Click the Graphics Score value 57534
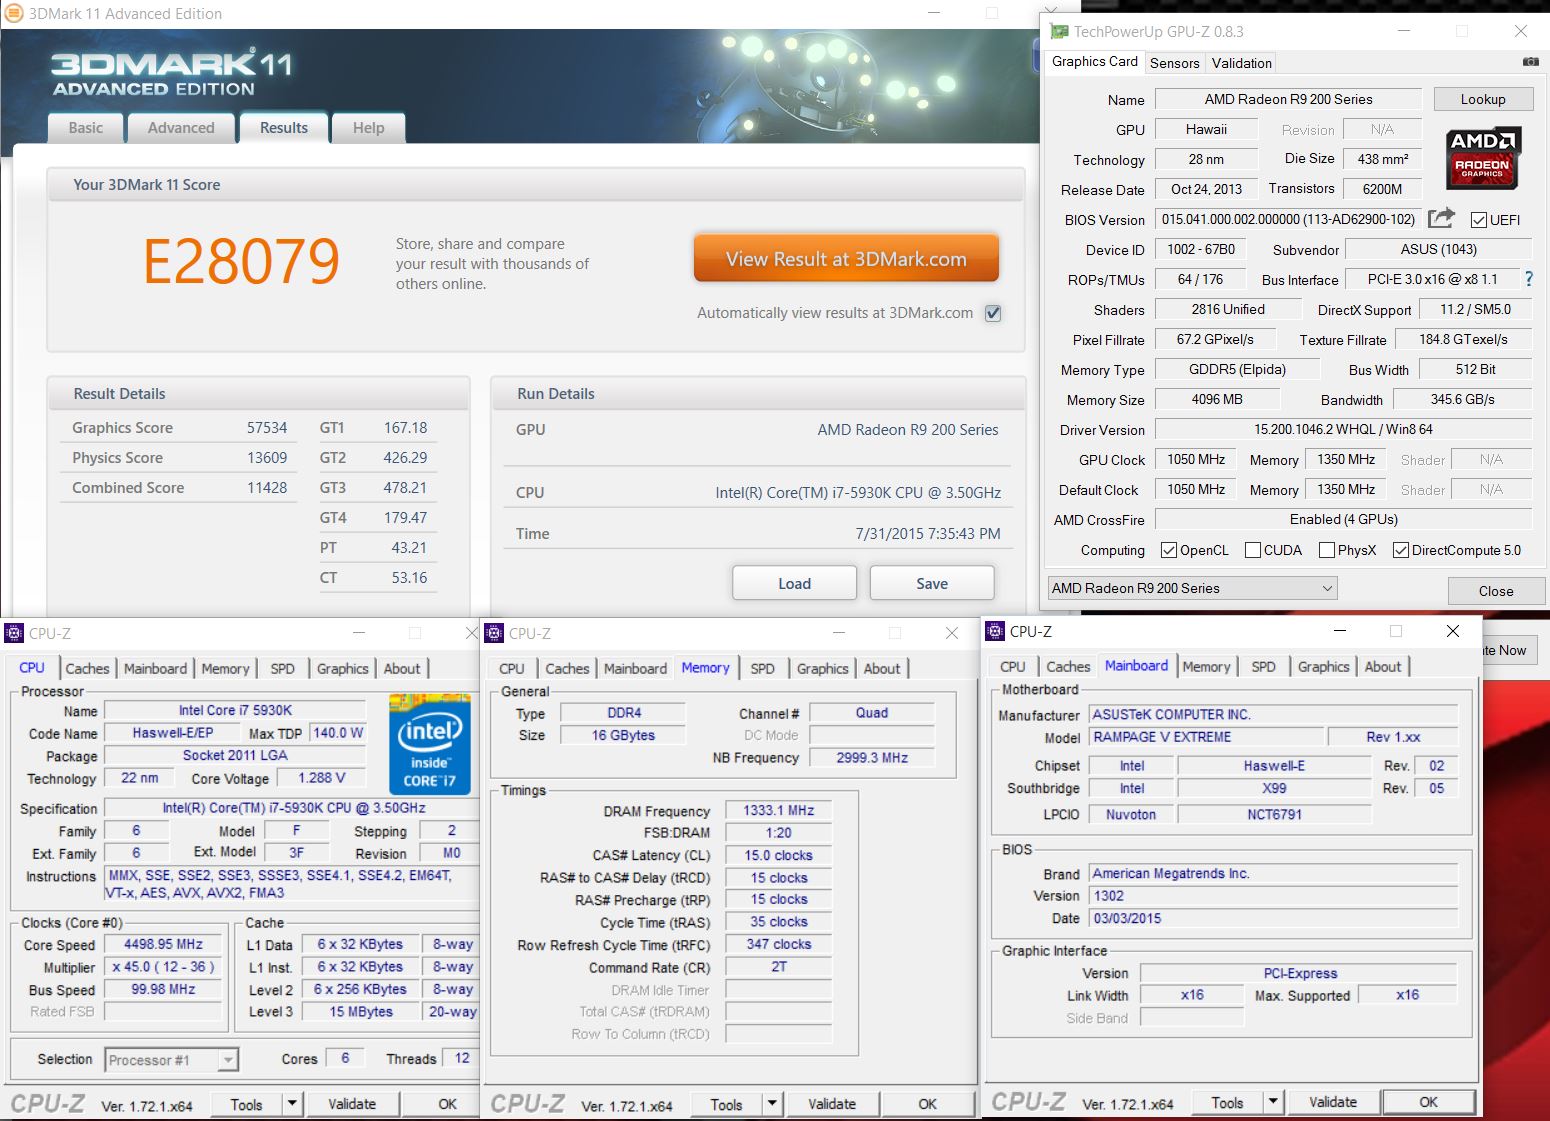This screenshot has height=1121, width=1550. pos(267,427)
